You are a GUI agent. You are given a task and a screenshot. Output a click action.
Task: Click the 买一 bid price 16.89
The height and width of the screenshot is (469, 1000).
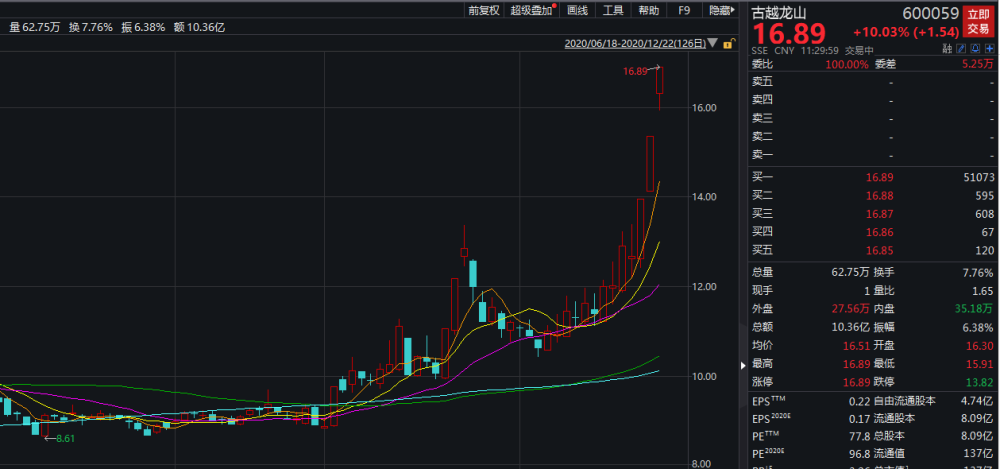point(876,177)
